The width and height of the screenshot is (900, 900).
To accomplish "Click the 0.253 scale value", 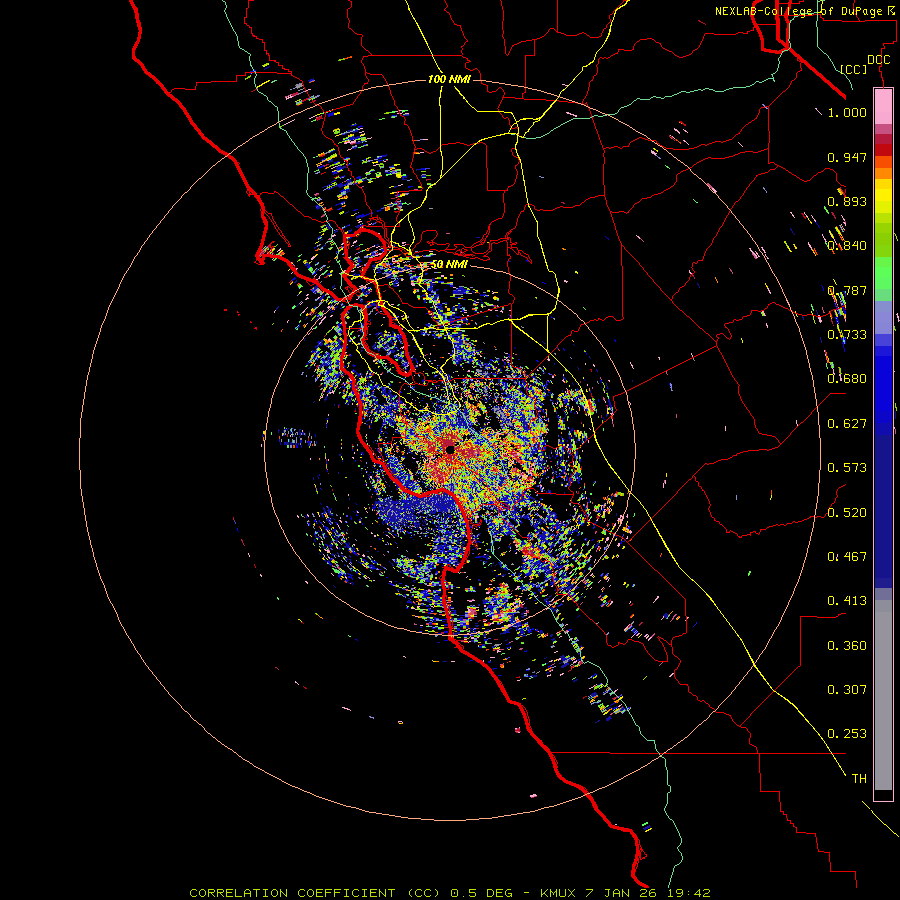I will click(x=847, y=734).
